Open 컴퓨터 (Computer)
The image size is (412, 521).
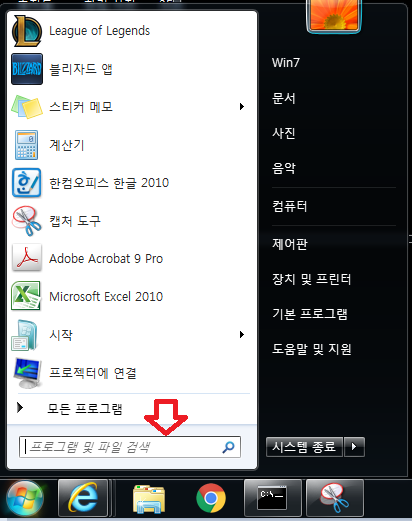(x=289, y=206)
